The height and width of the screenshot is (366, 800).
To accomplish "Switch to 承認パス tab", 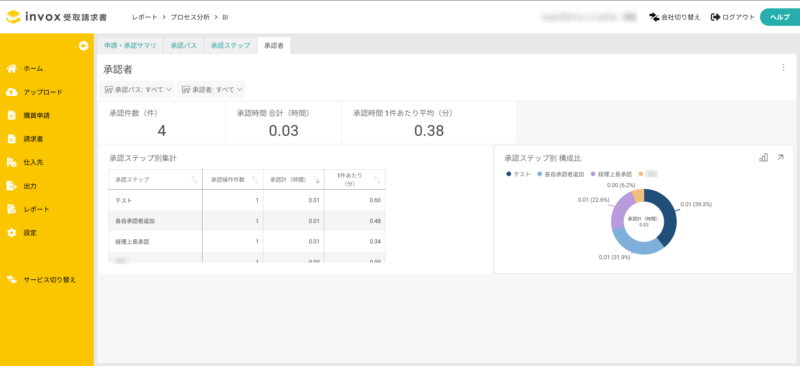I will (x=184, y=45).
